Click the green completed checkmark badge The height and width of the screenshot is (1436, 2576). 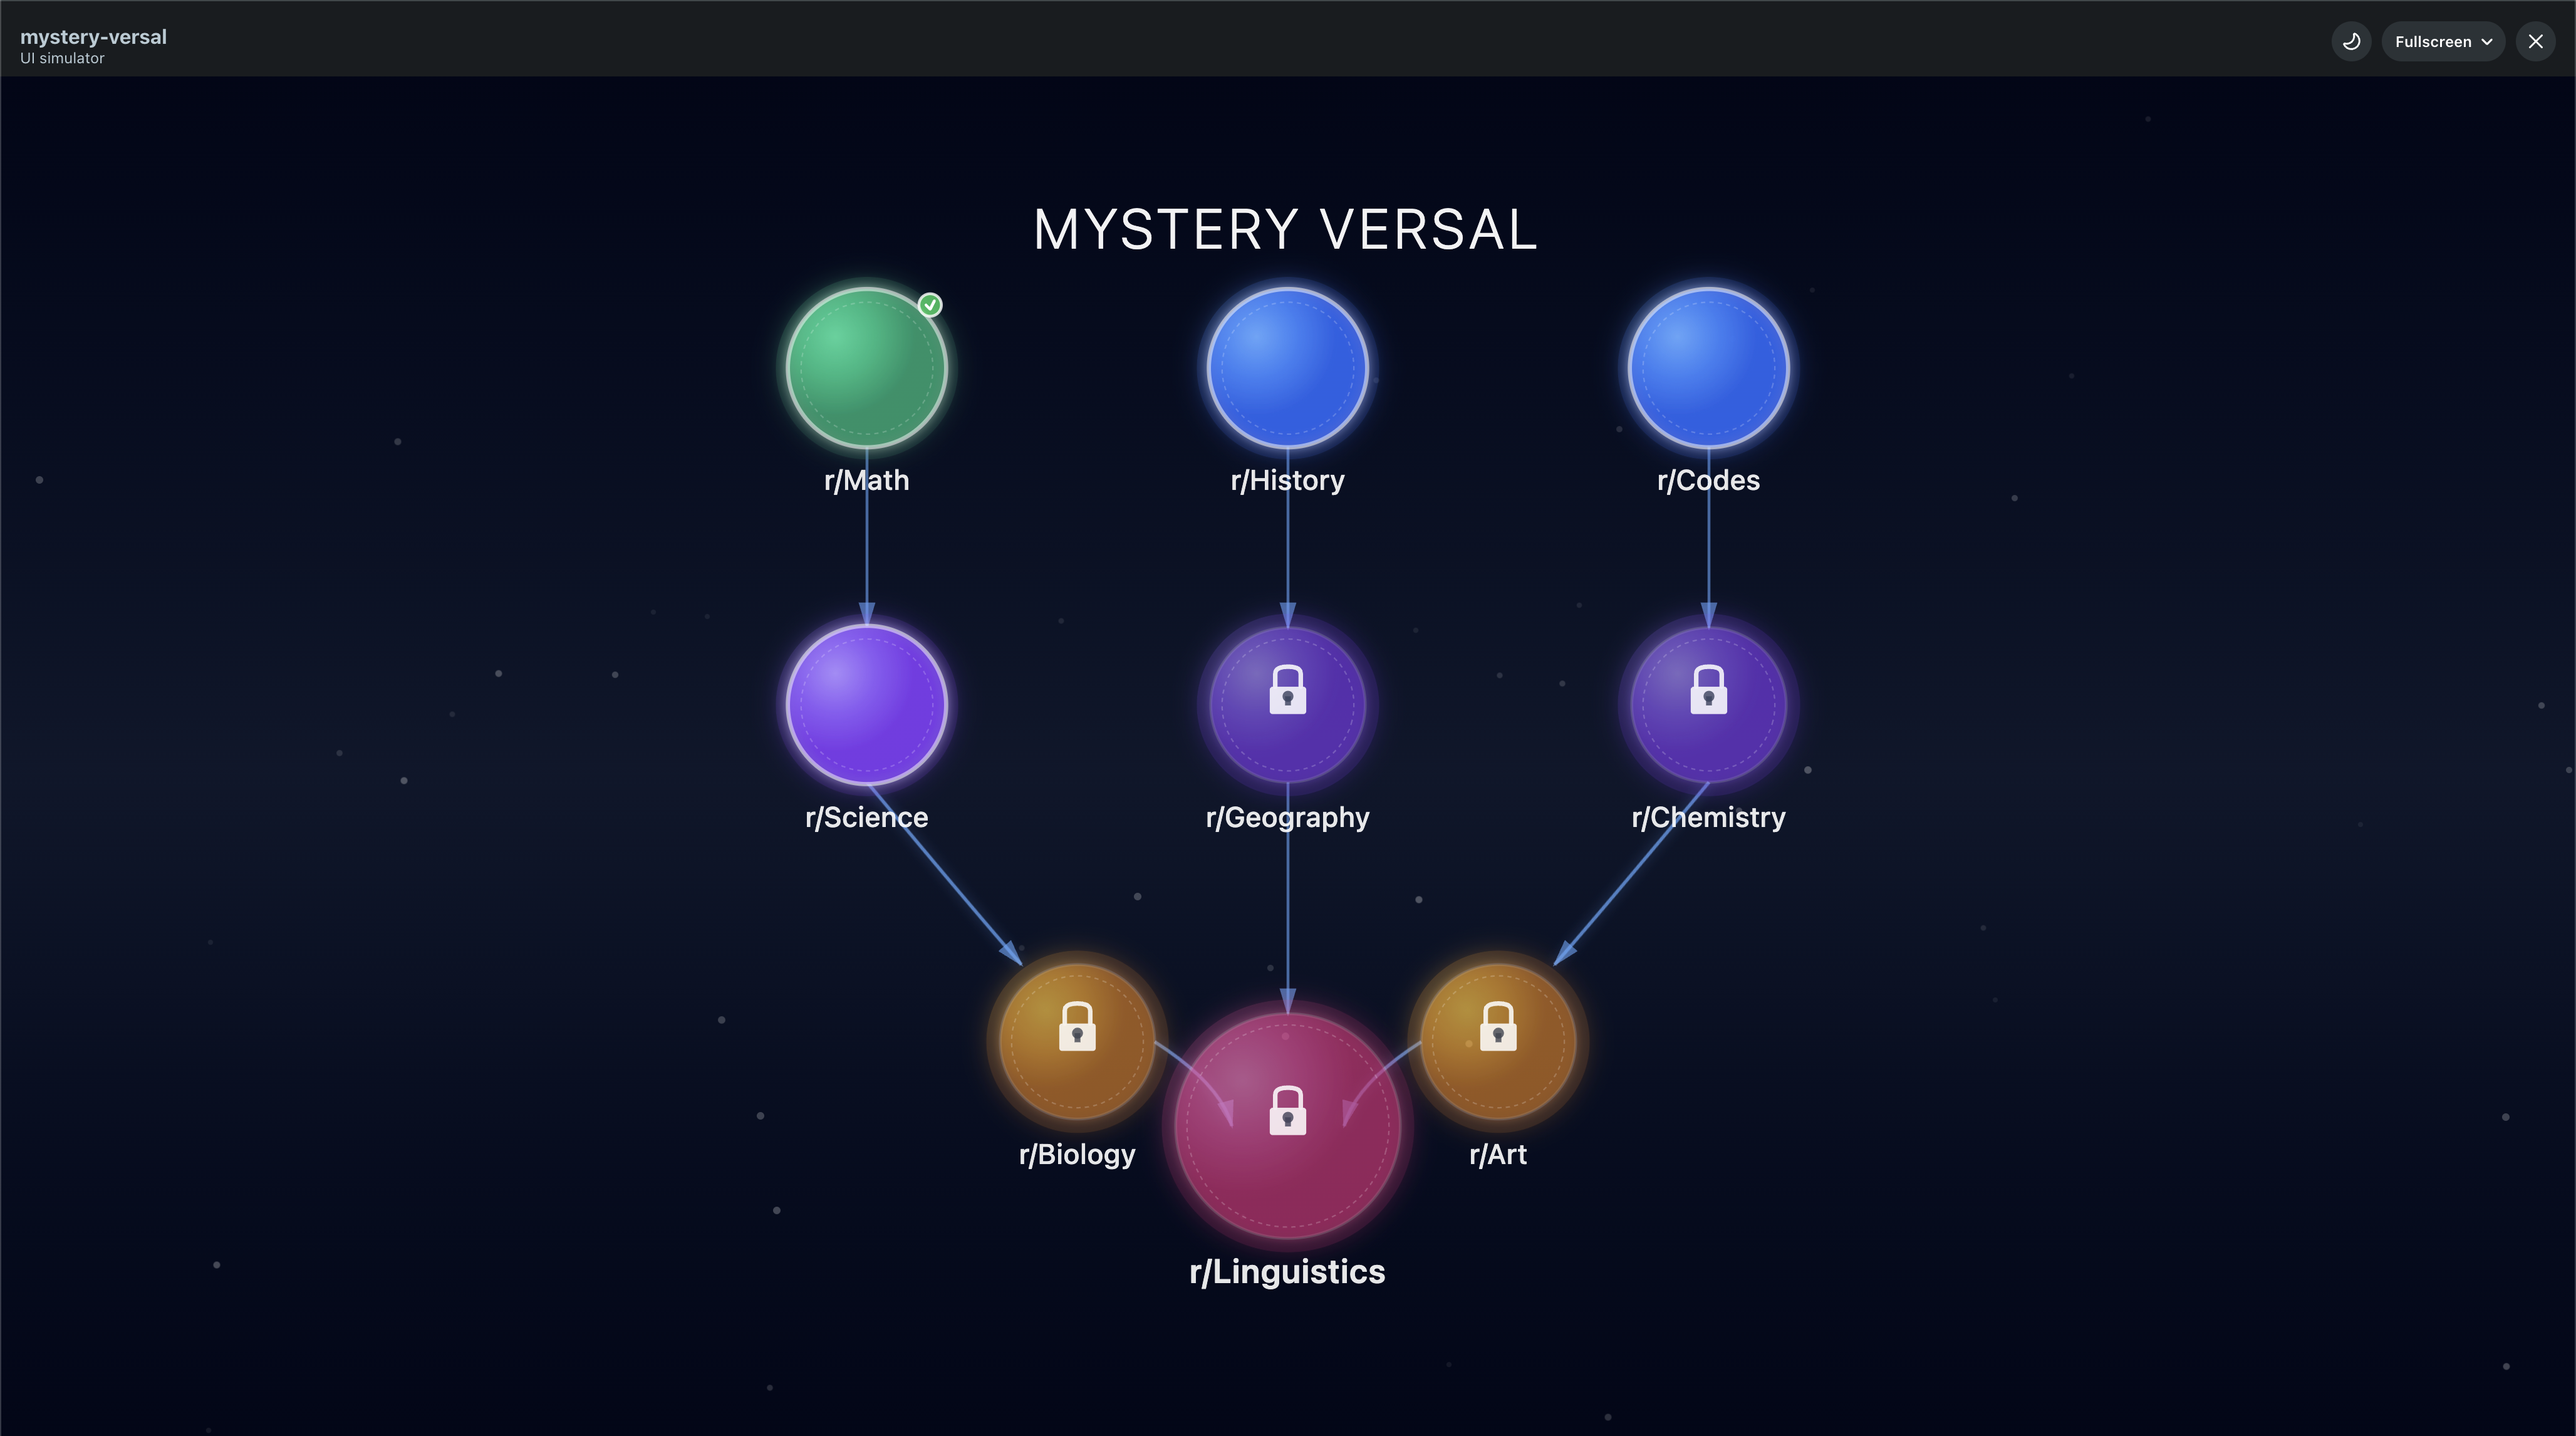pyautogui.click(x=930, y=305)
